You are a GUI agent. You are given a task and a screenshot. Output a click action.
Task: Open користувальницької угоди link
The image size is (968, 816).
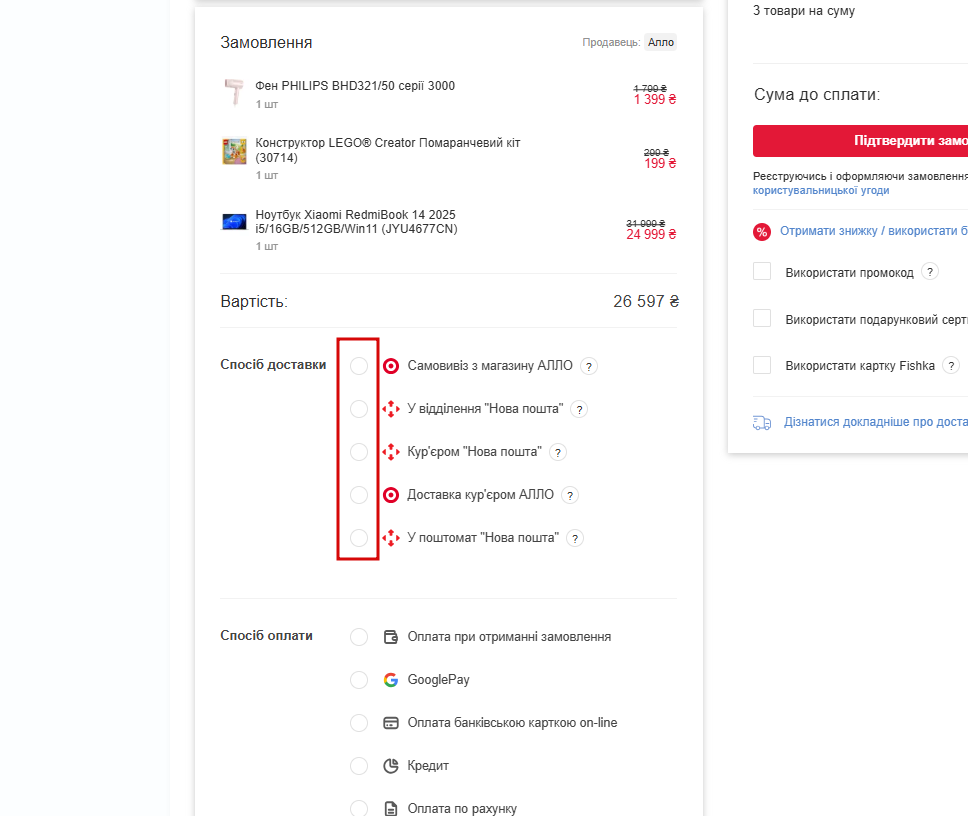point(820,190)
